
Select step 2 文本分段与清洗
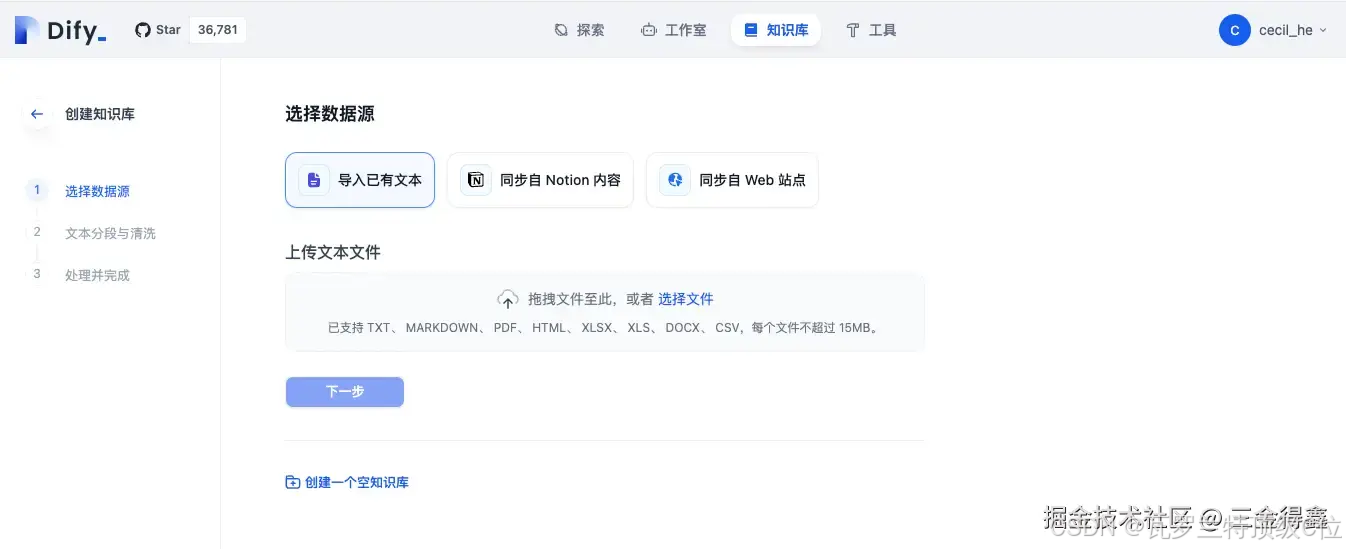pyautogui.click(x=110, y=233)
